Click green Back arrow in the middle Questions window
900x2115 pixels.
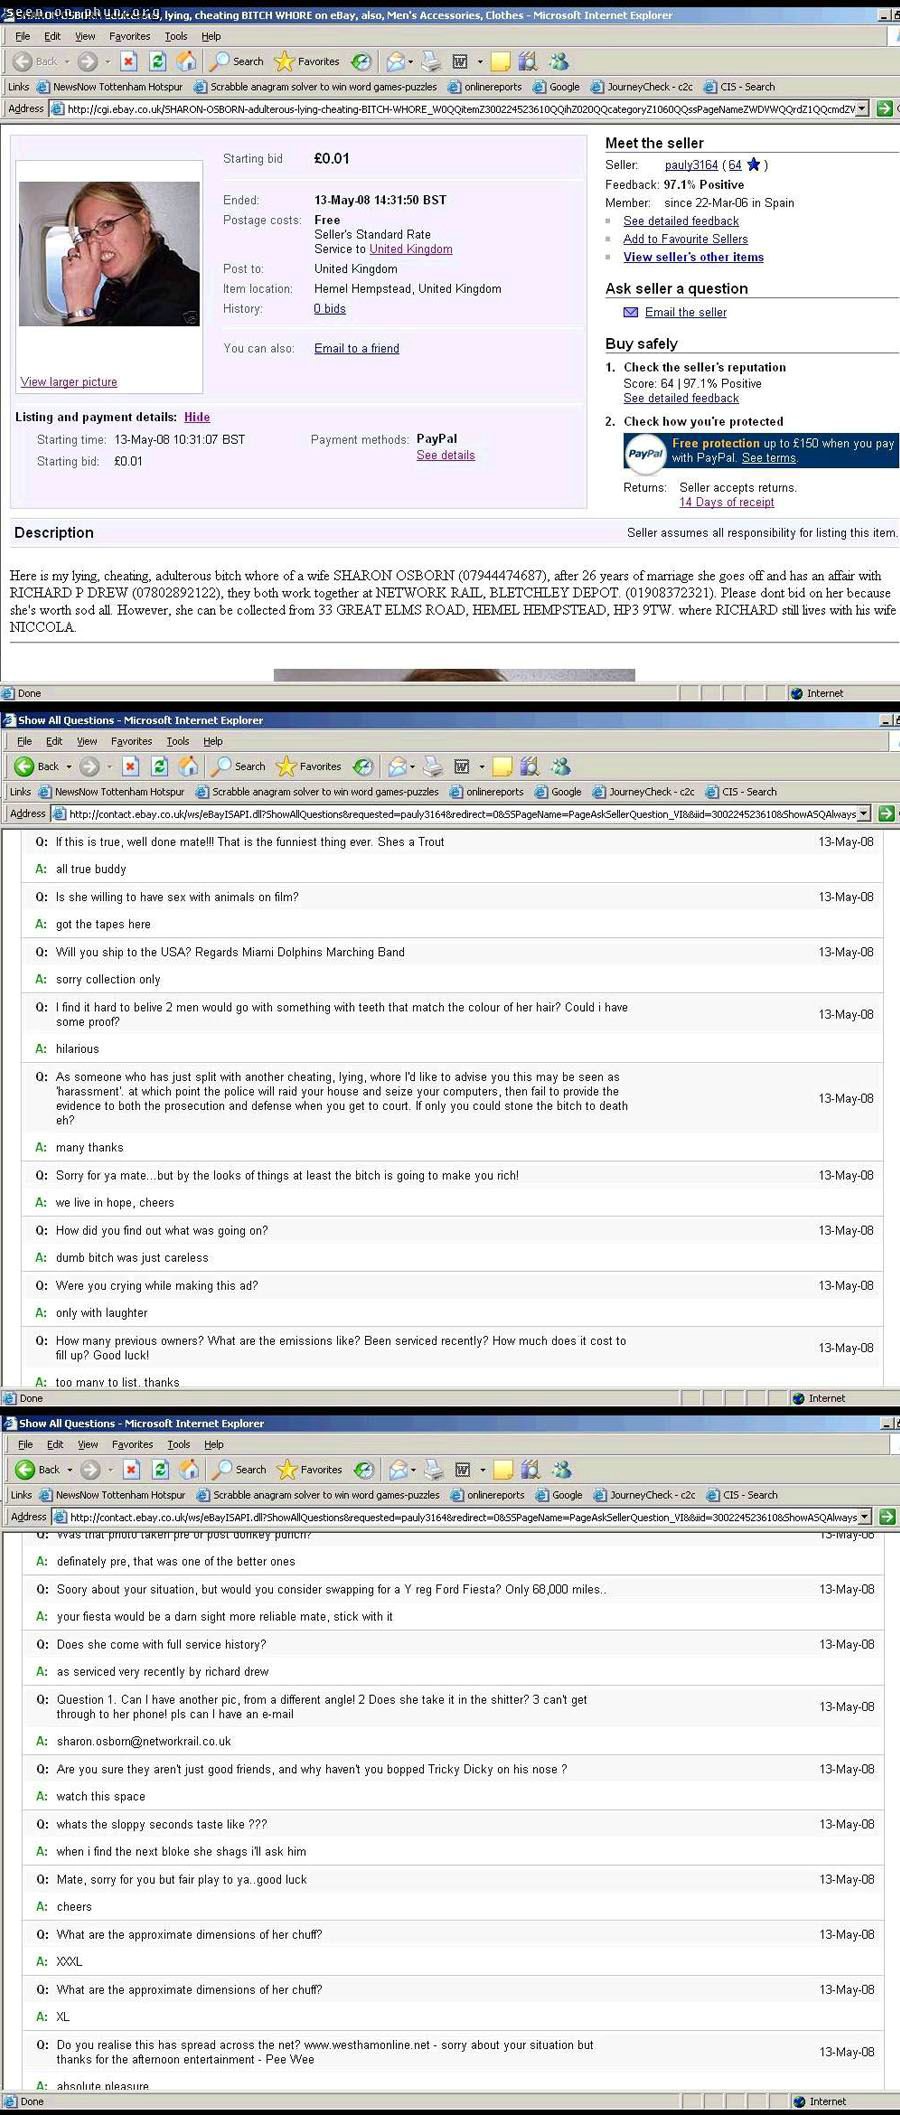pos(23,766)
